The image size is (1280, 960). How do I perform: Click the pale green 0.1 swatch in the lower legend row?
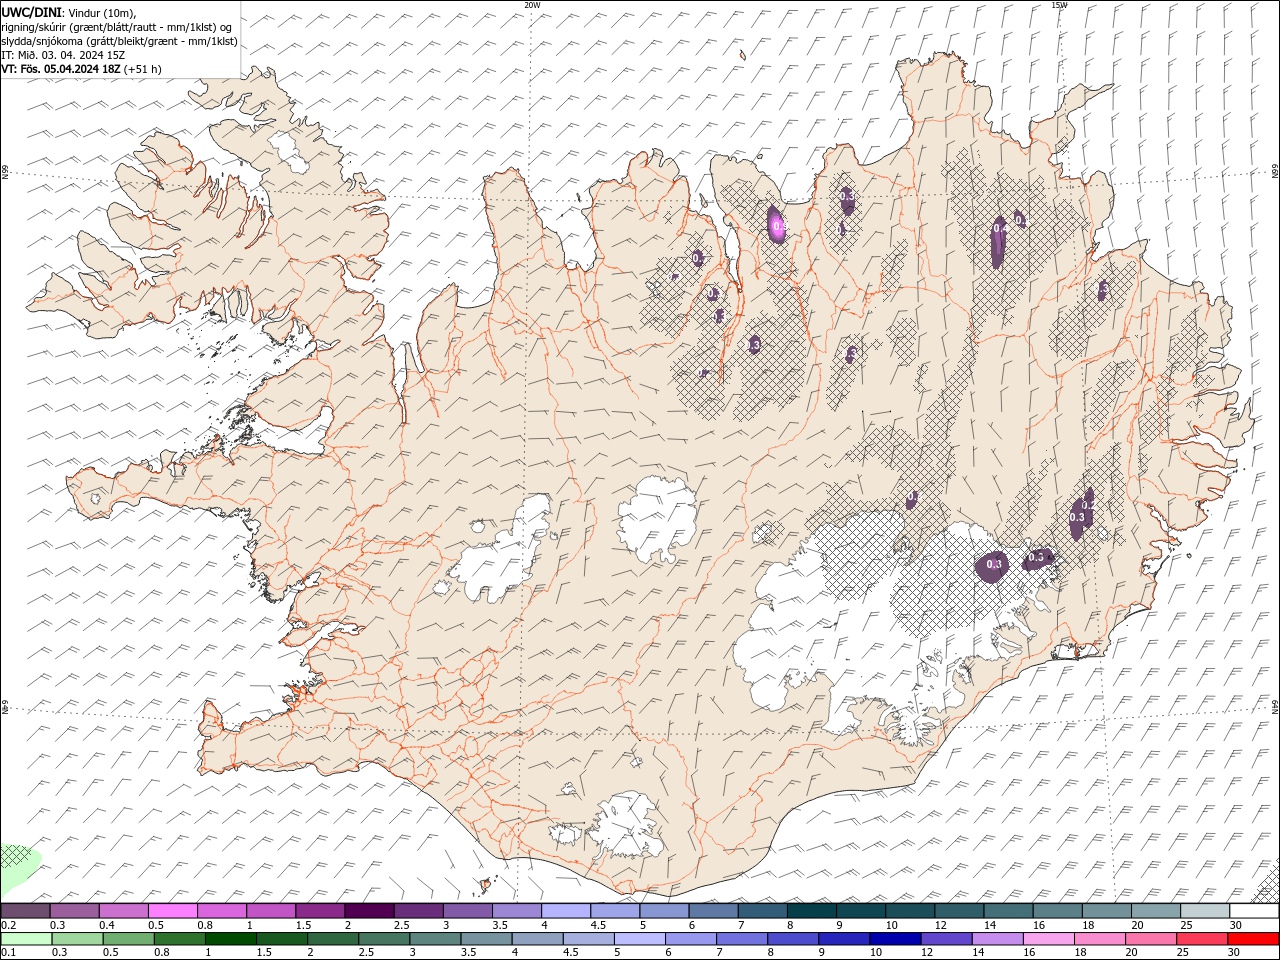pos(27,939)
